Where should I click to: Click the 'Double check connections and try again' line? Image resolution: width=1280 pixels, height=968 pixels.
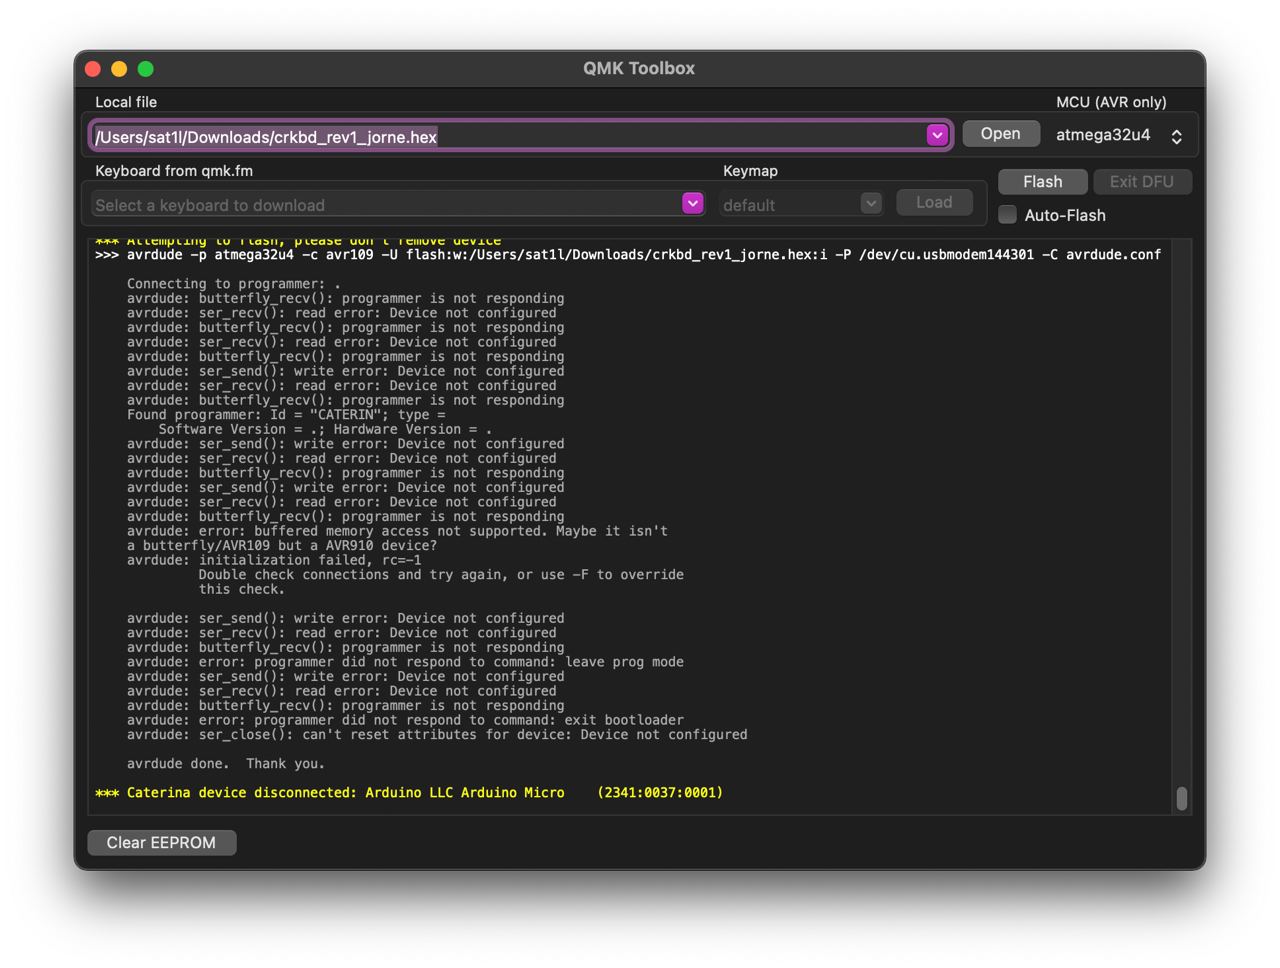tap(441, 575)
